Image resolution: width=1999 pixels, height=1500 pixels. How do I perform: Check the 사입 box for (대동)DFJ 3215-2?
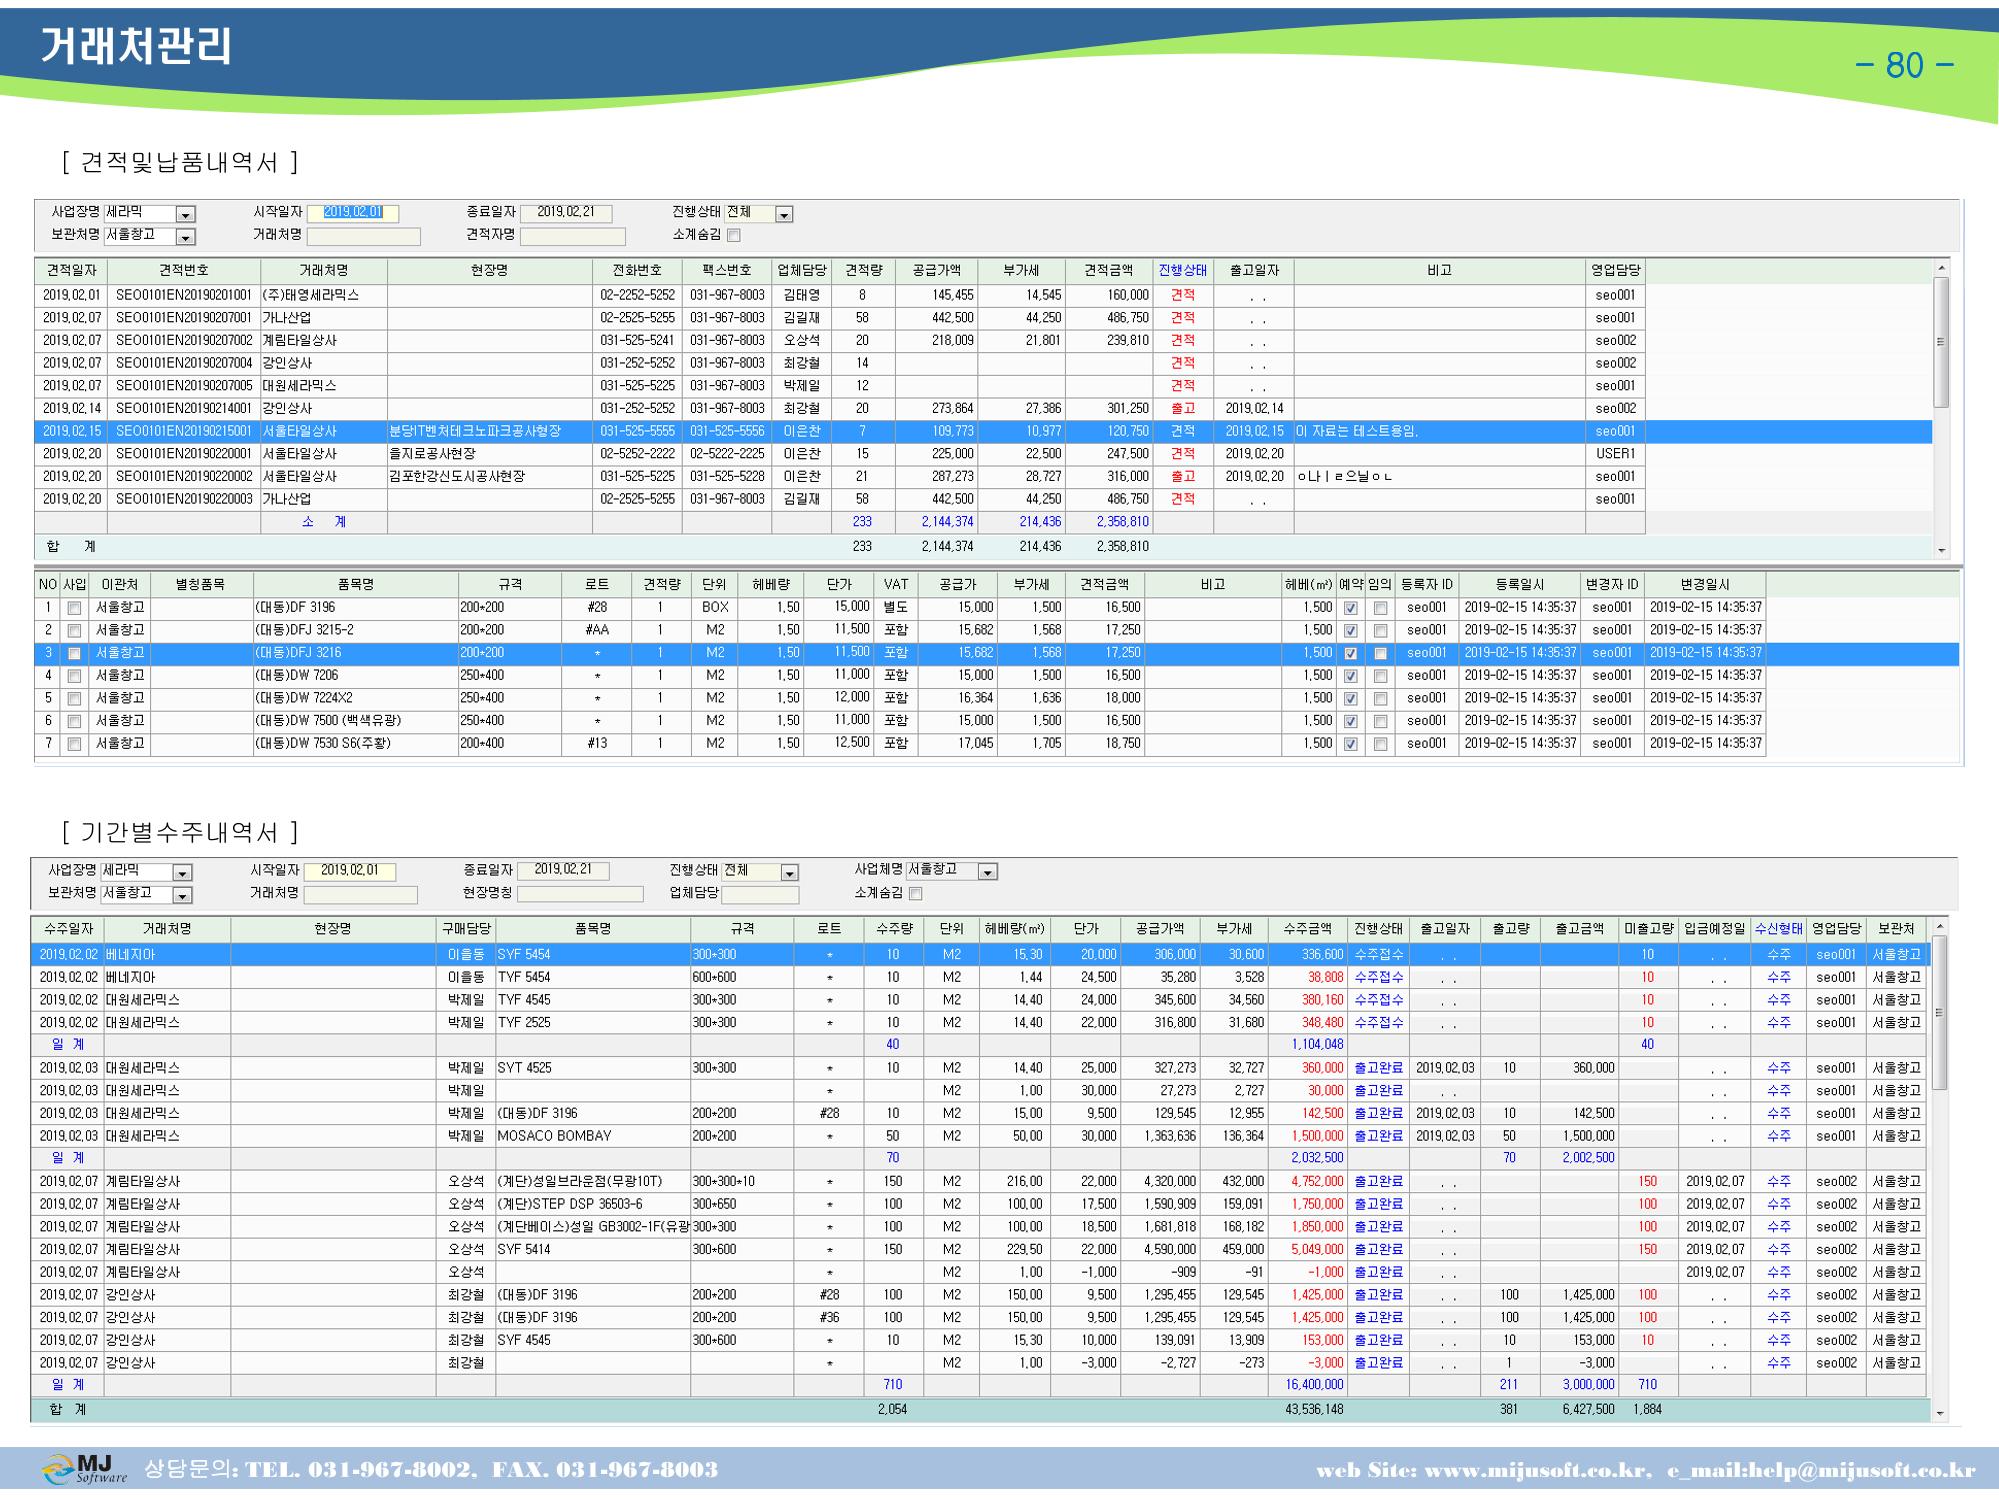tap(74, 631)
